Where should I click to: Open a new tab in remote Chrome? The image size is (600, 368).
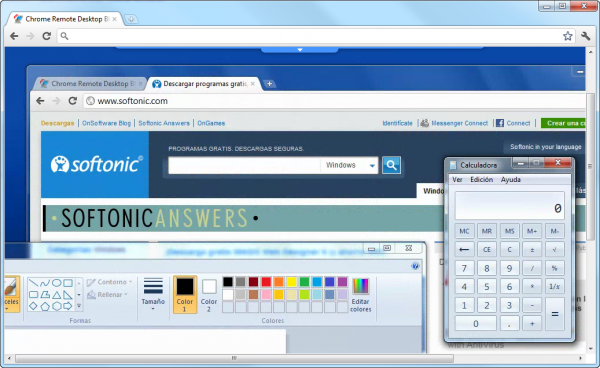click(x=269, y=83)
